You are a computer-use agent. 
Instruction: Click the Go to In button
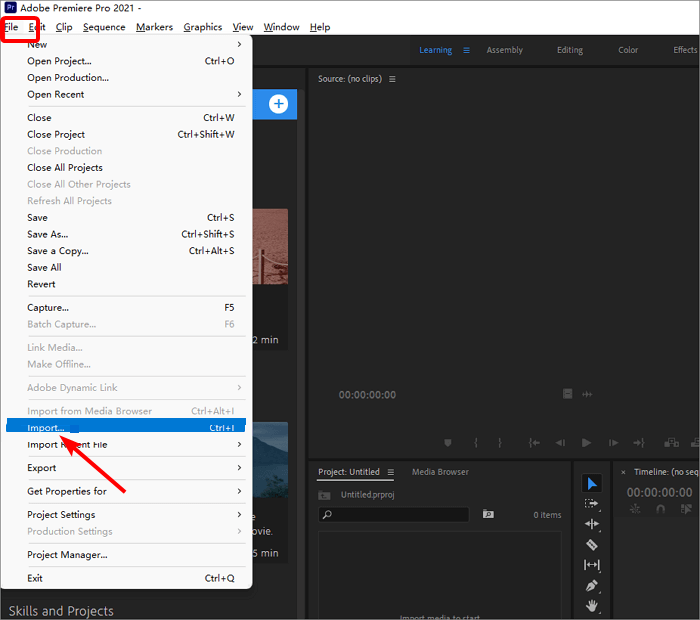pos(534,443)
